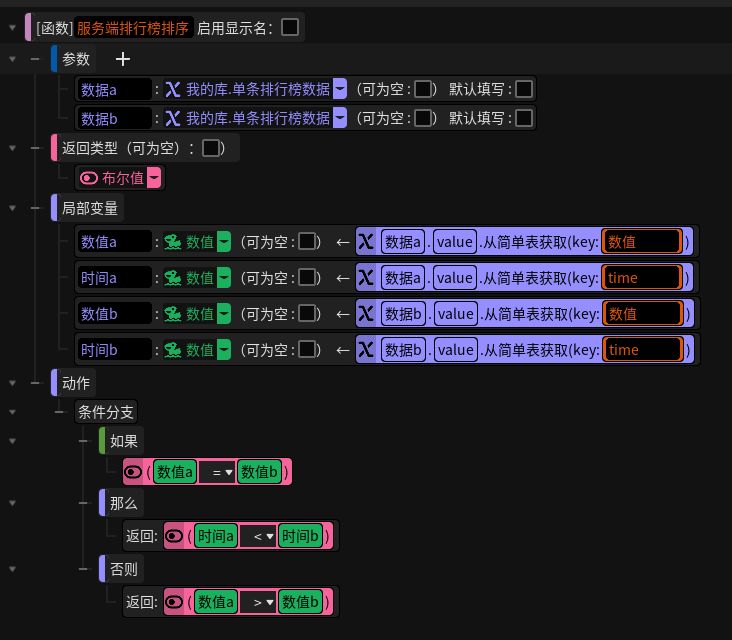Toggle 默认填写 checkbox for parameter 数据b
732x640 pixels.
524,118
